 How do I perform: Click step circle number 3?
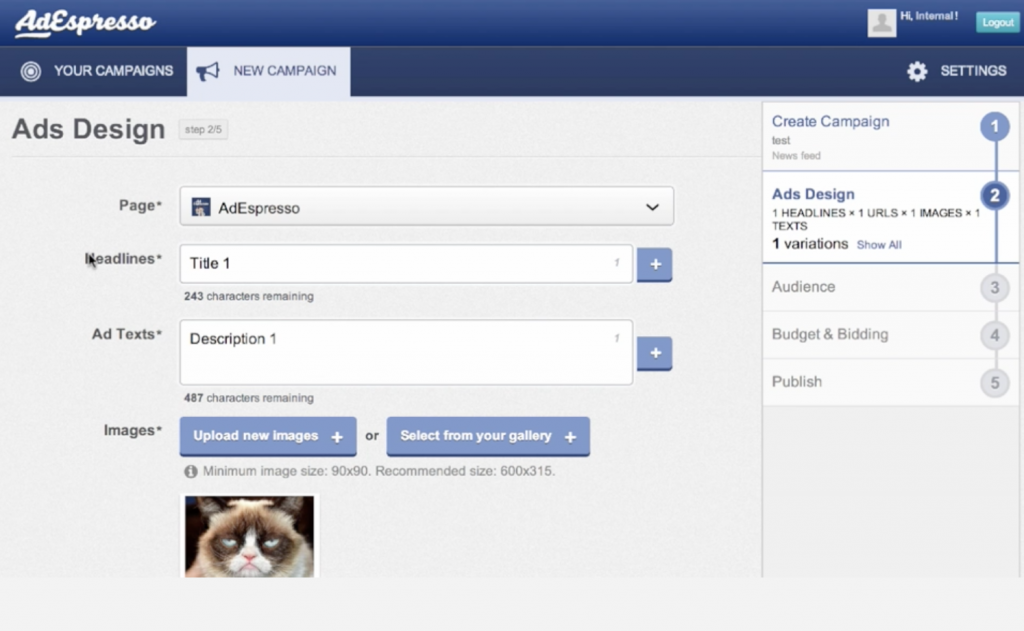994,287
